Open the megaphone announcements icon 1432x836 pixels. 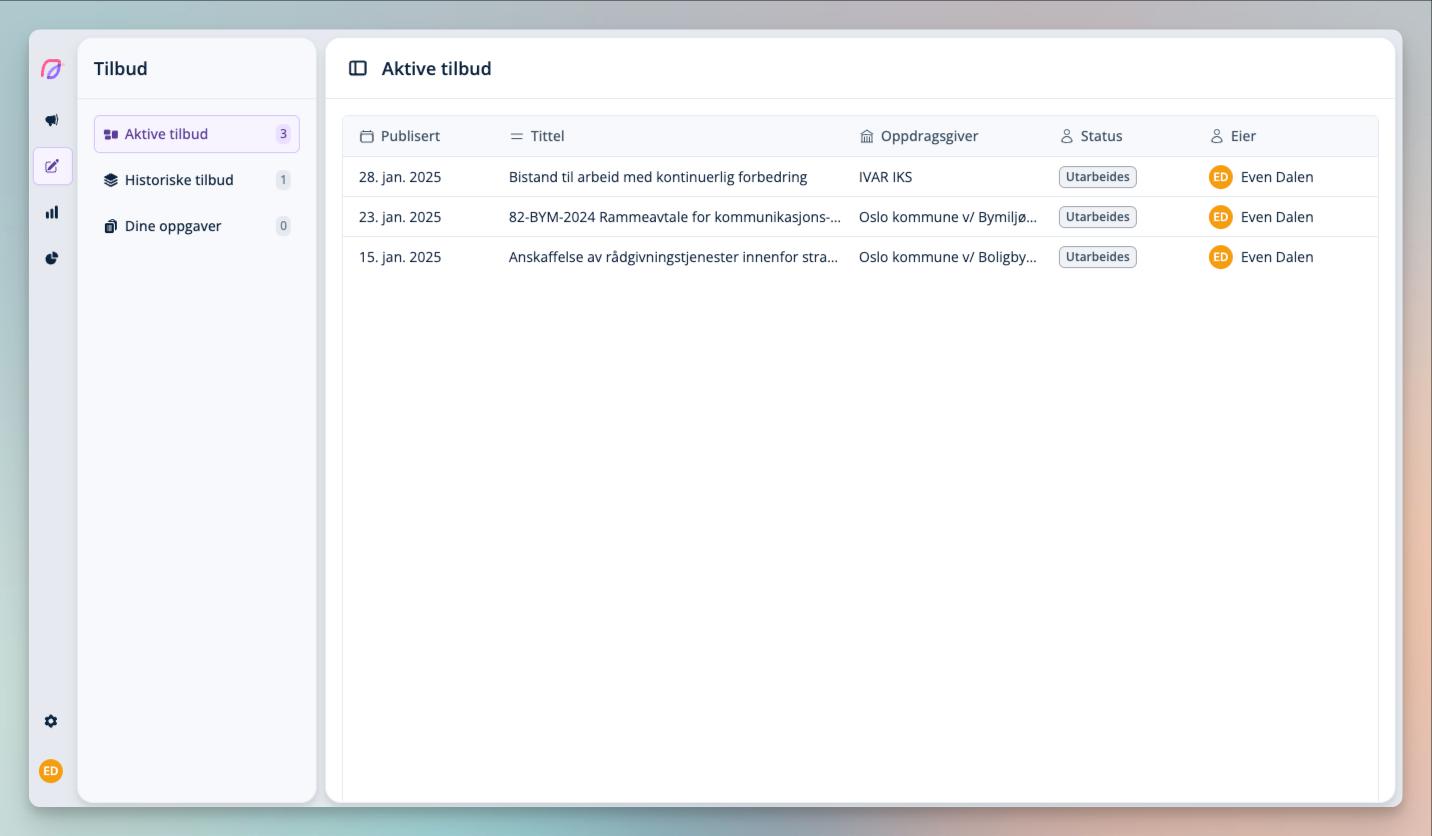pyautogui.click(x=52, y=120)
